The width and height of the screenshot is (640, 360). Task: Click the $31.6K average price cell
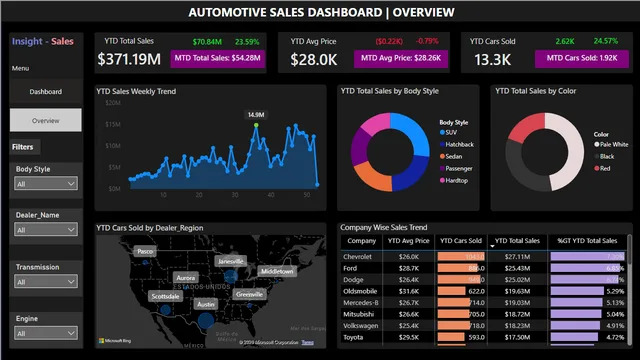pos(409,291)
